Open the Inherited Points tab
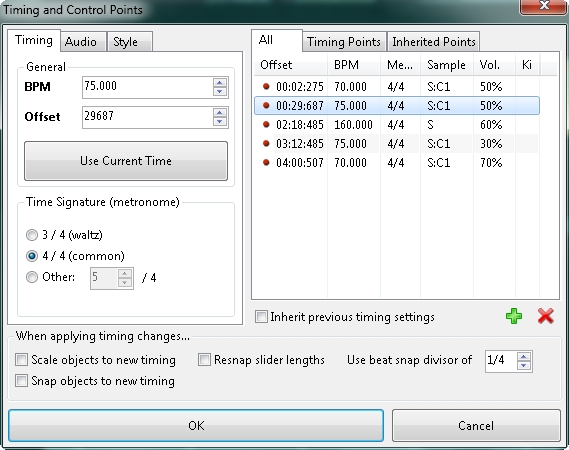Image resolution: width=569 pixels, height=450 pixels. [x=434, y=42]
